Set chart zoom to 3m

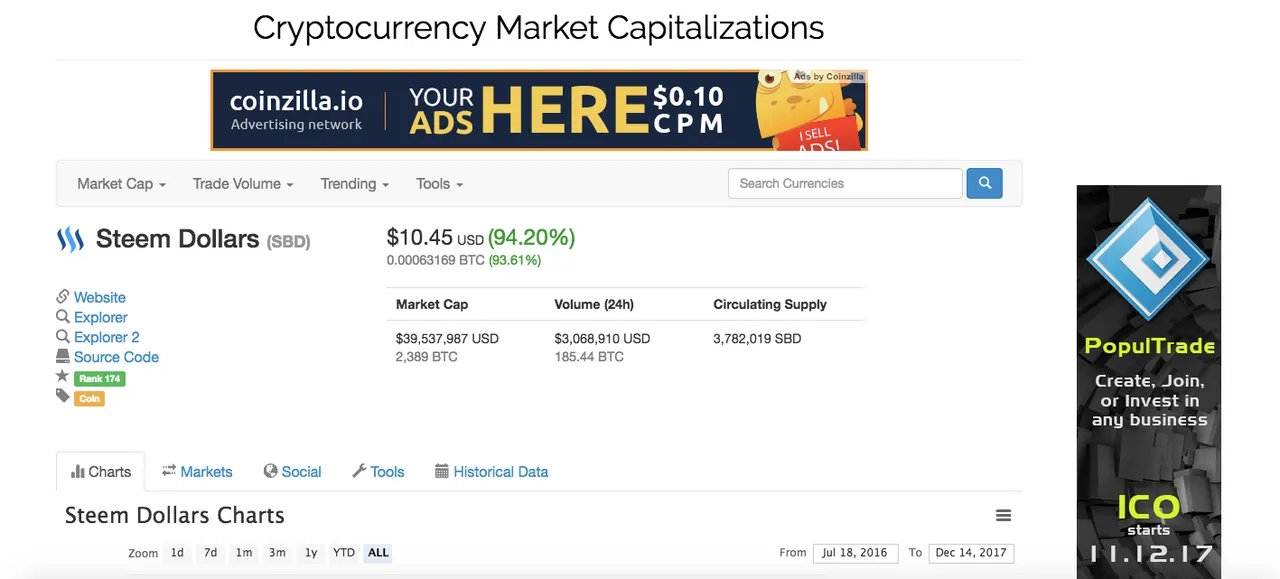277,553
